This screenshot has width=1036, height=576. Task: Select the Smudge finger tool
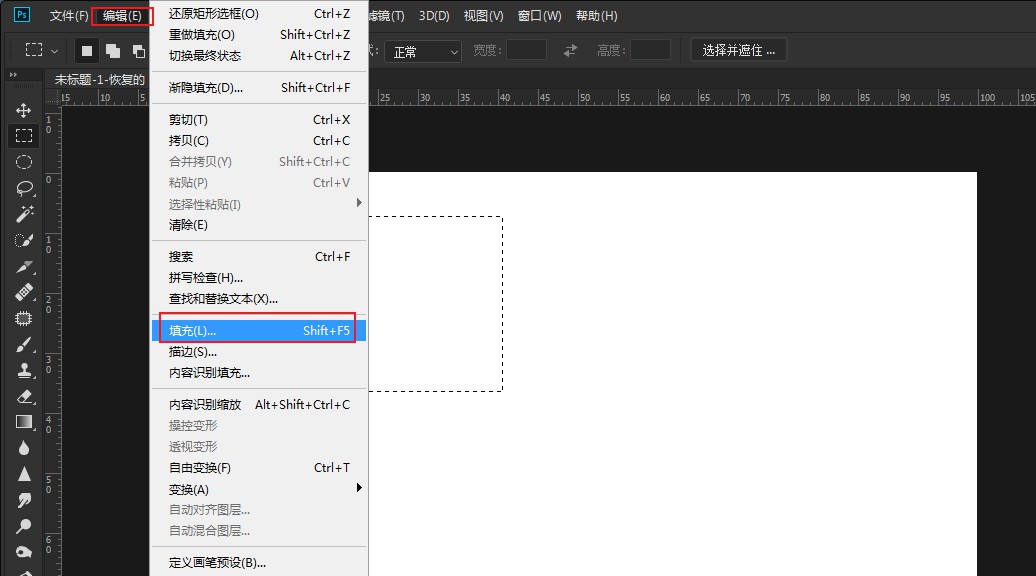tap(24, 500)
